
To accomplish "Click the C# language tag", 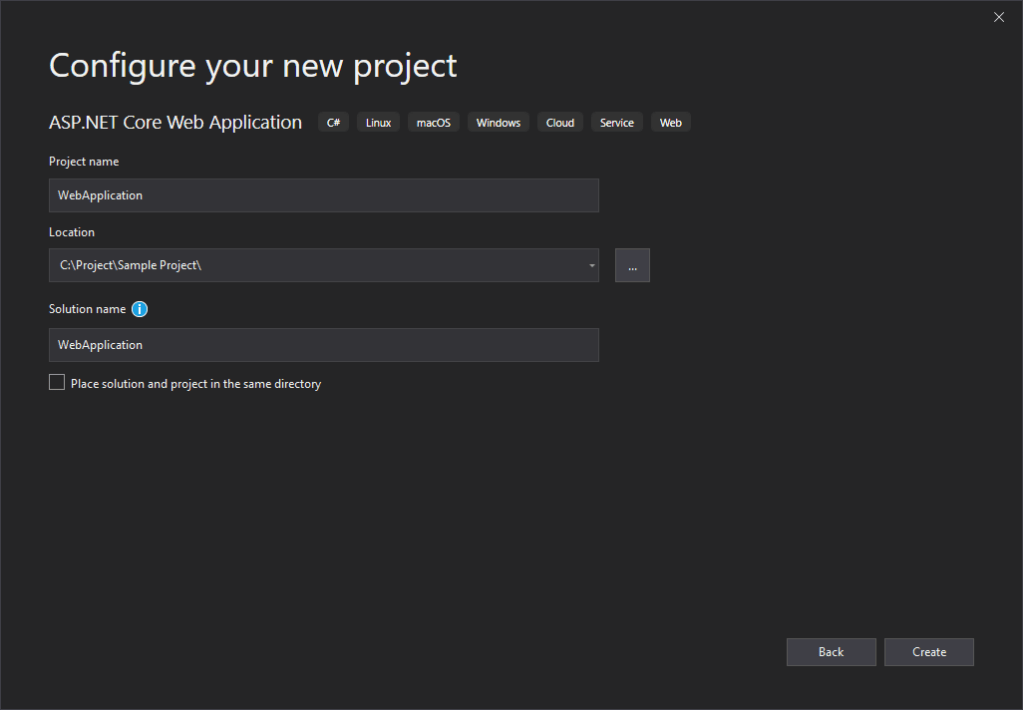I will [x=334, y=123].
